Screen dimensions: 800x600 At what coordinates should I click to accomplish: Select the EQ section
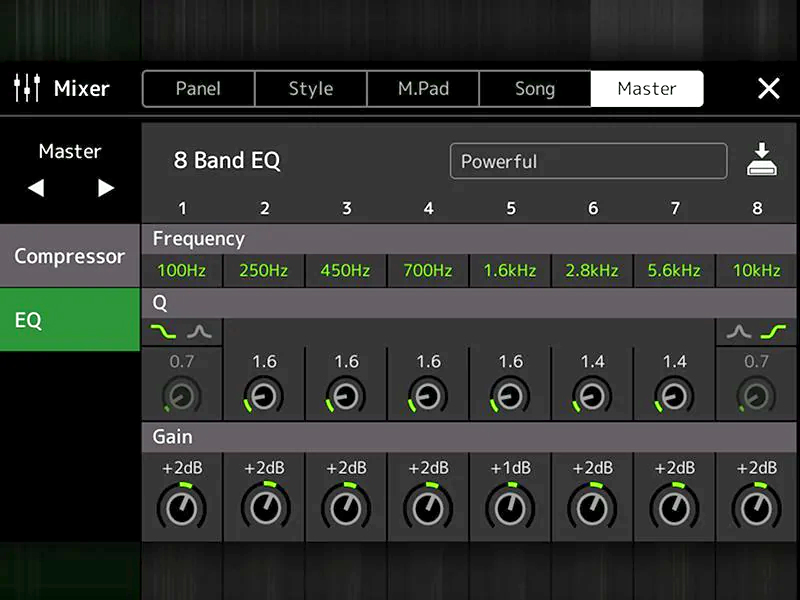[x=70, y=319]
